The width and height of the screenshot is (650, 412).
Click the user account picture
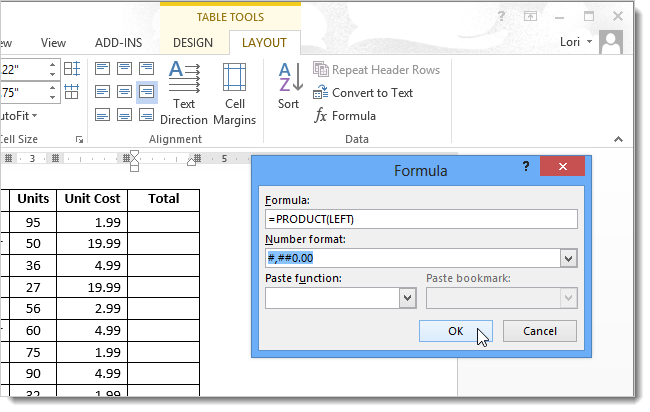pos(611,42)
